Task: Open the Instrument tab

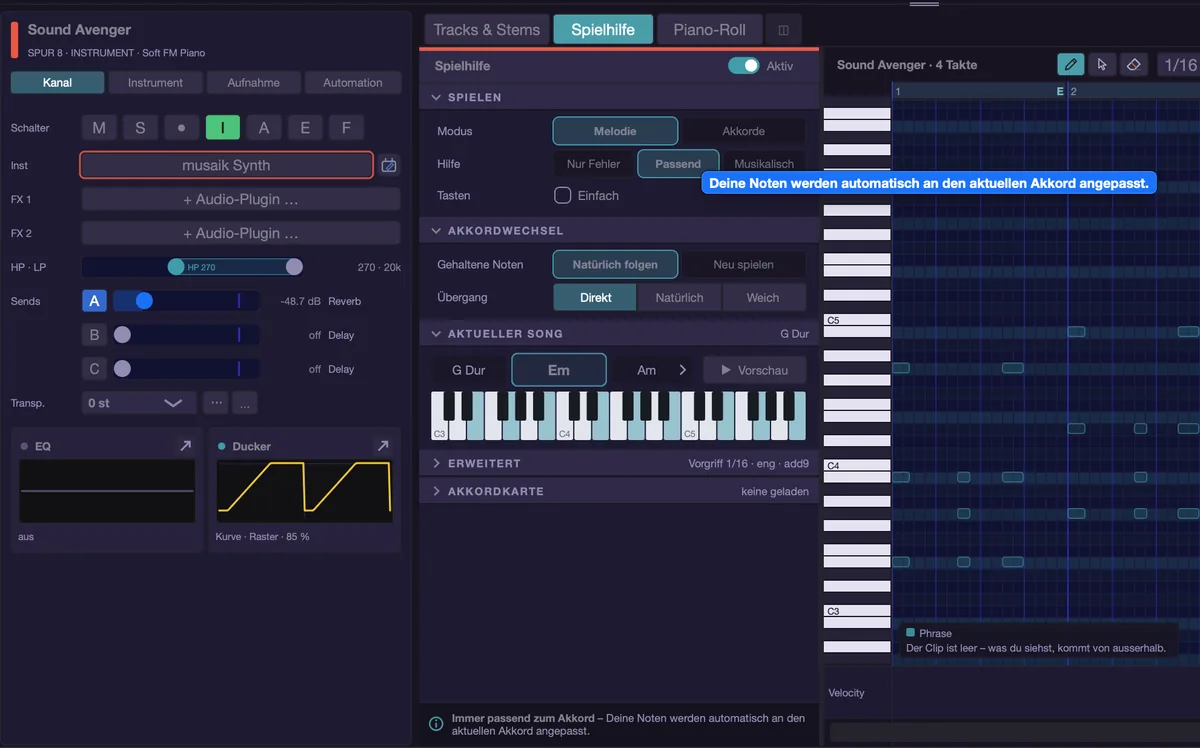Action: (x=155, y=83)
